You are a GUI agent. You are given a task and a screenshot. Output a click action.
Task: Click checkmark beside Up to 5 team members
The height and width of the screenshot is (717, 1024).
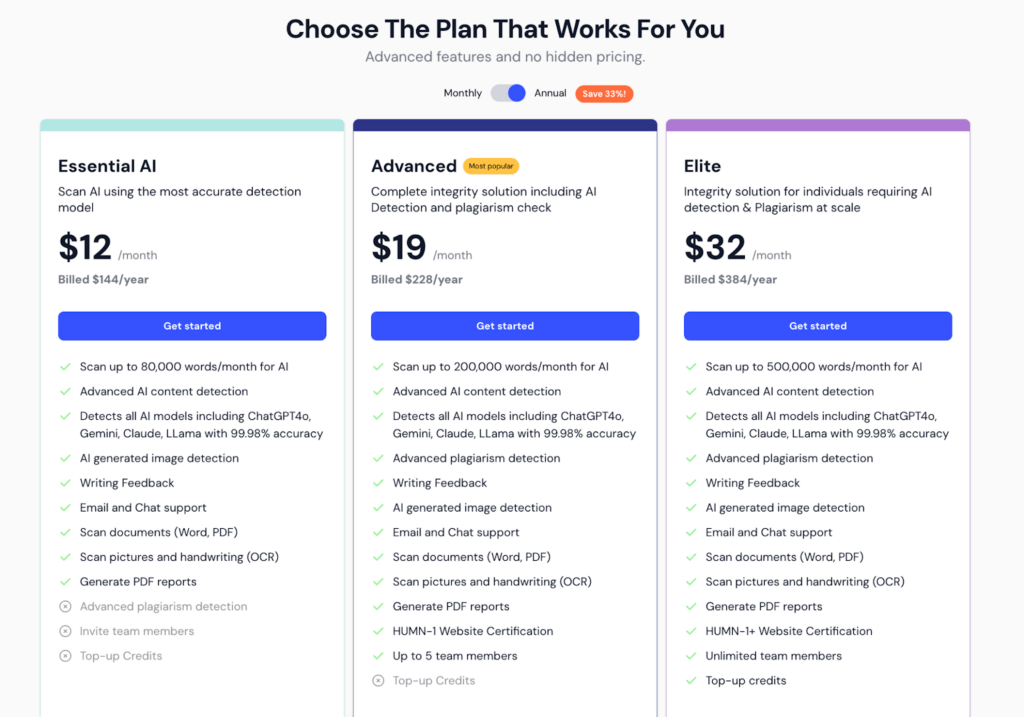click(x=378, y=656)
